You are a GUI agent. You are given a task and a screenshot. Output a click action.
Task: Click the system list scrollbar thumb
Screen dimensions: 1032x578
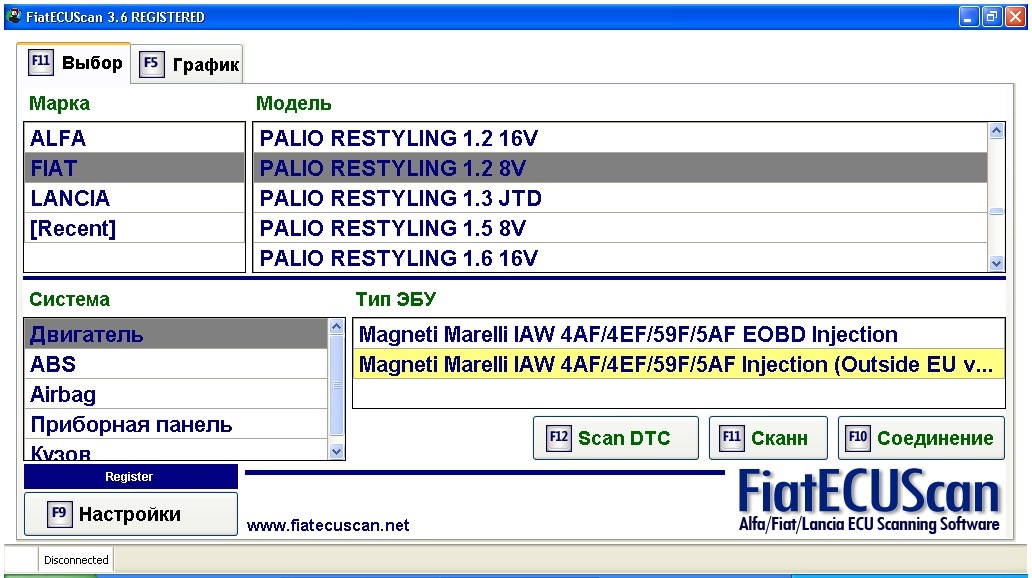336,385
